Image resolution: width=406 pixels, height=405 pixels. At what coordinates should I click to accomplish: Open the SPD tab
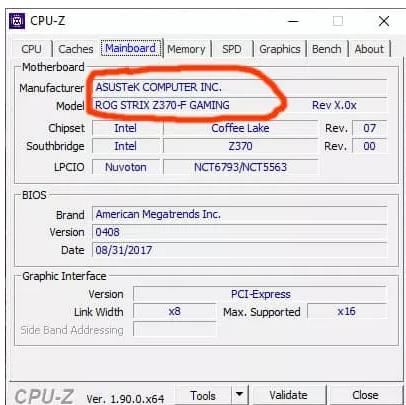pos(232,49)
